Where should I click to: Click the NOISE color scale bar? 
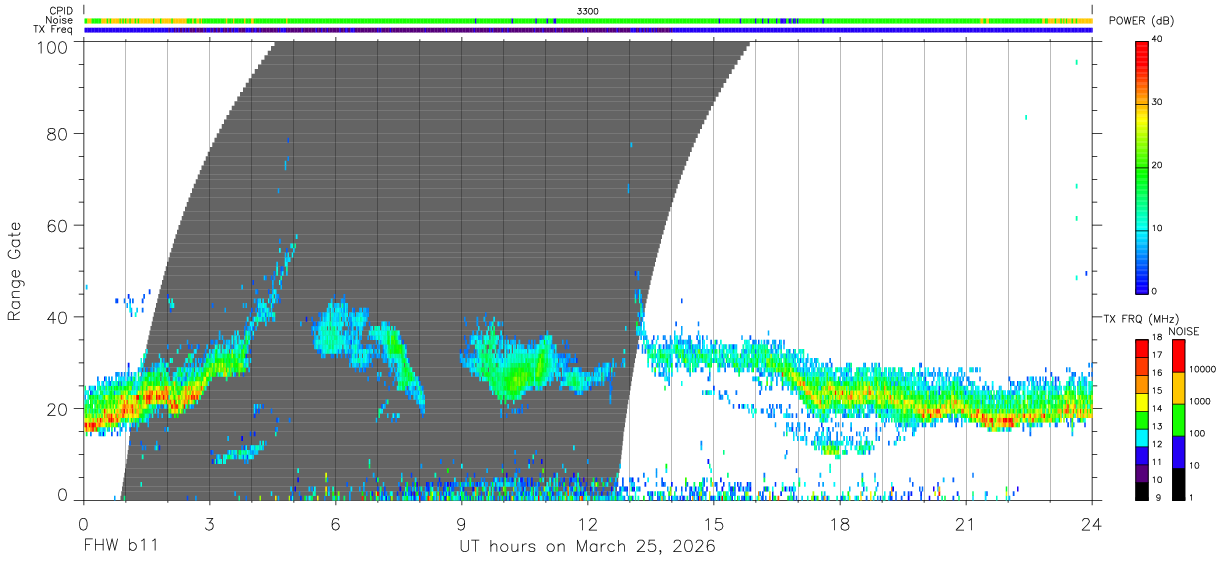pyautogui.click(x=1177, y=420)
